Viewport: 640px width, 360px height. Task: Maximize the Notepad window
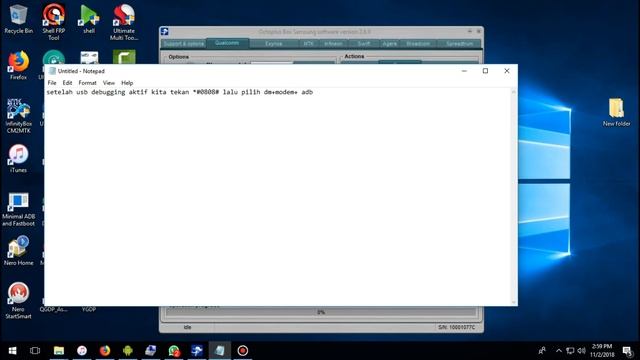point(485,71)
